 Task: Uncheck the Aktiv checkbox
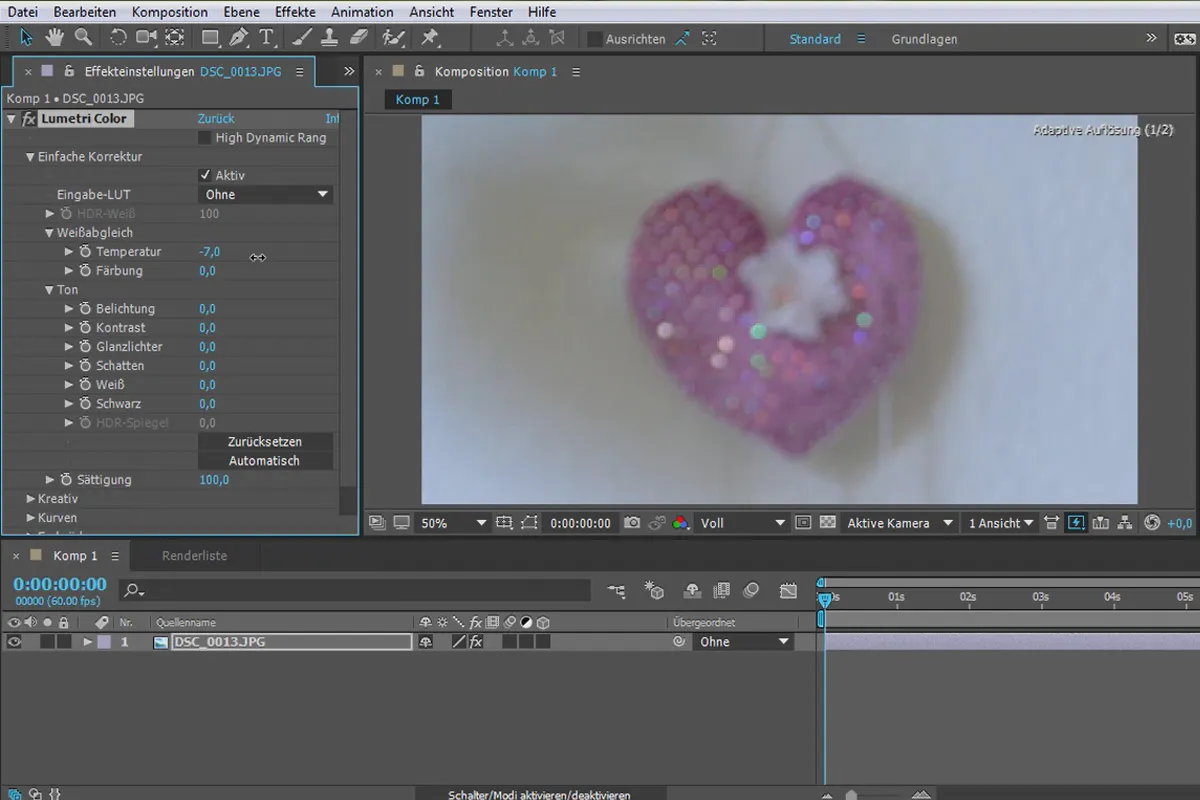tap(205, 175)
